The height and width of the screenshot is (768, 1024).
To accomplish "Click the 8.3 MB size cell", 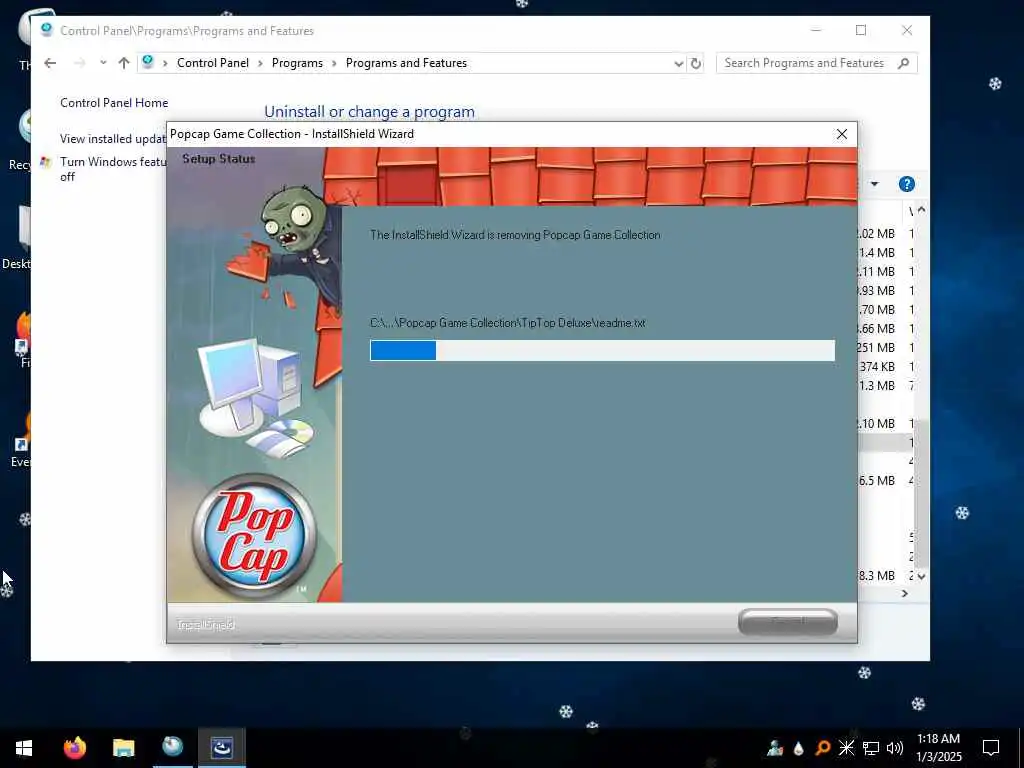I will pos(876,575).
